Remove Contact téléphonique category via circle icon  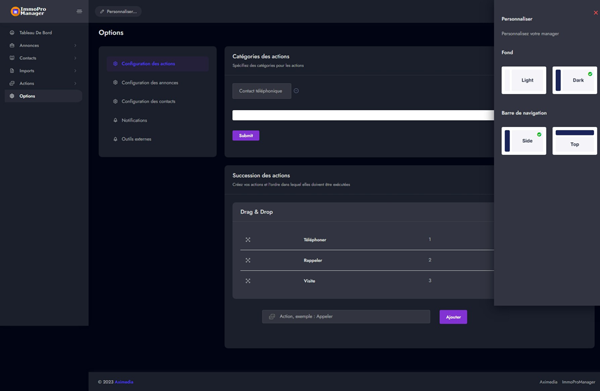[x=296, y=91]
